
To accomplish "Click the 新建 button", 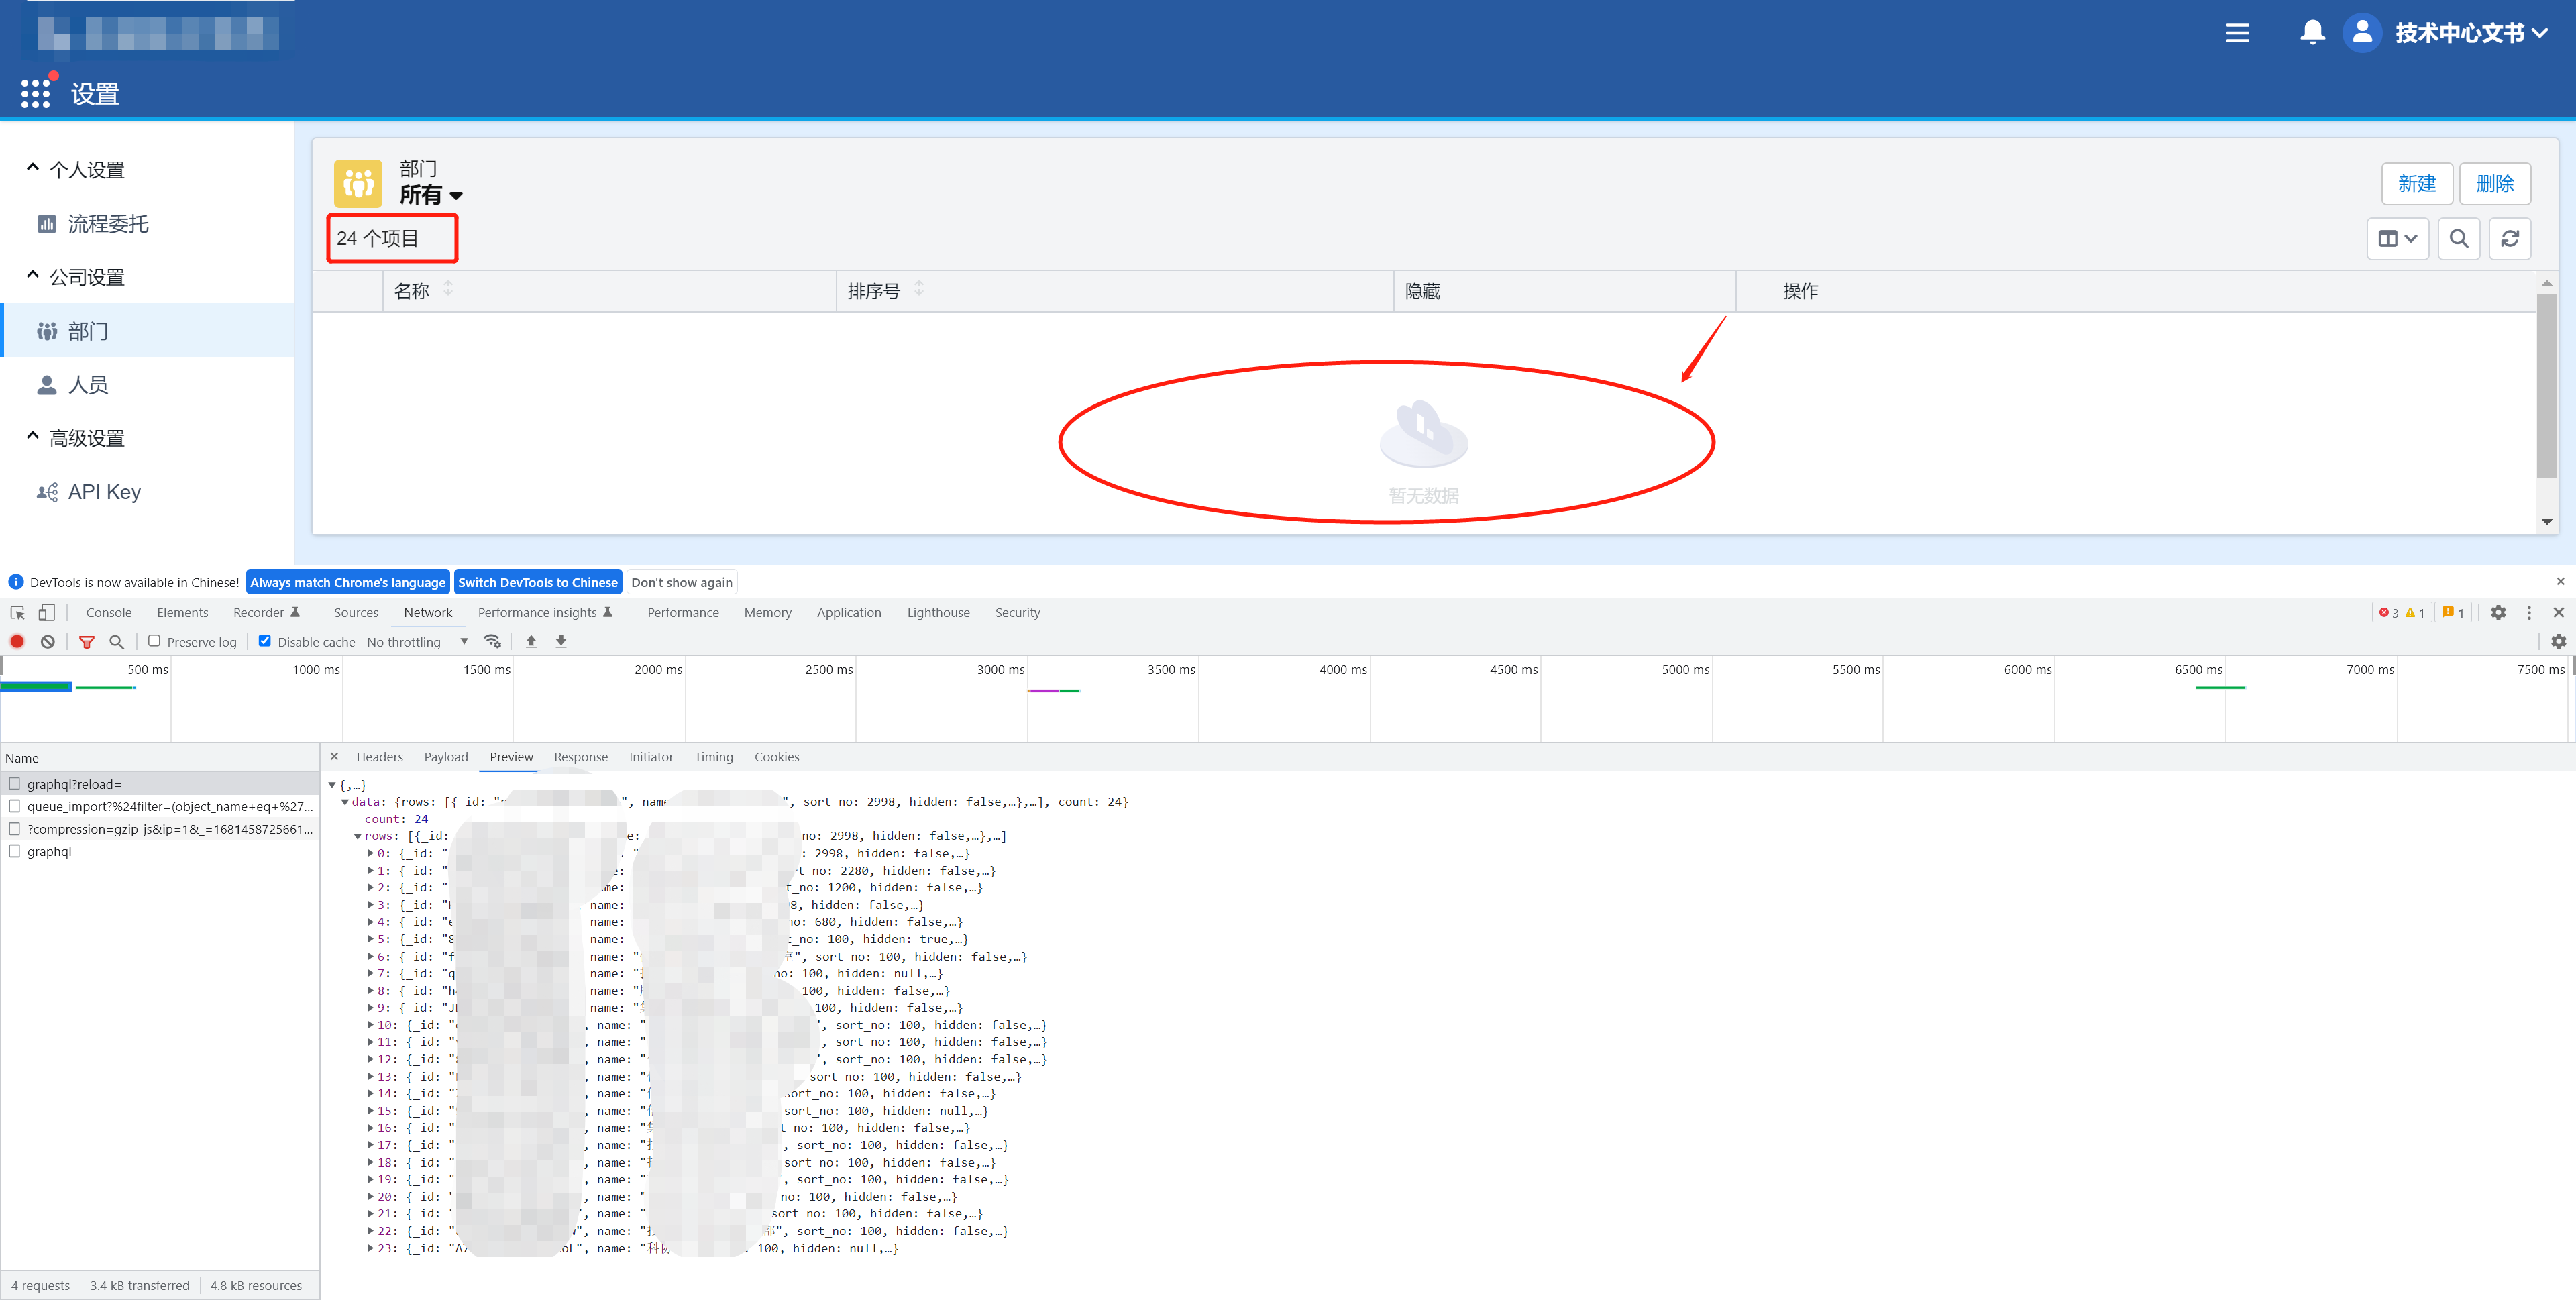I will tap(2417, 184).
